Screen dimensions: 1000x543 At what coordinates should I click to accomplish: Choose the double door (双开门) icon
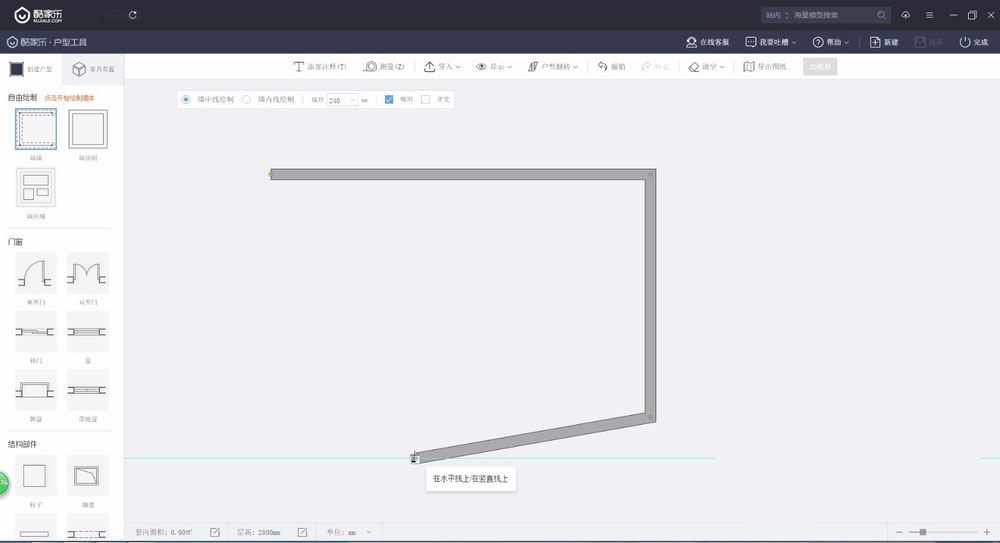tap(88, 272)
